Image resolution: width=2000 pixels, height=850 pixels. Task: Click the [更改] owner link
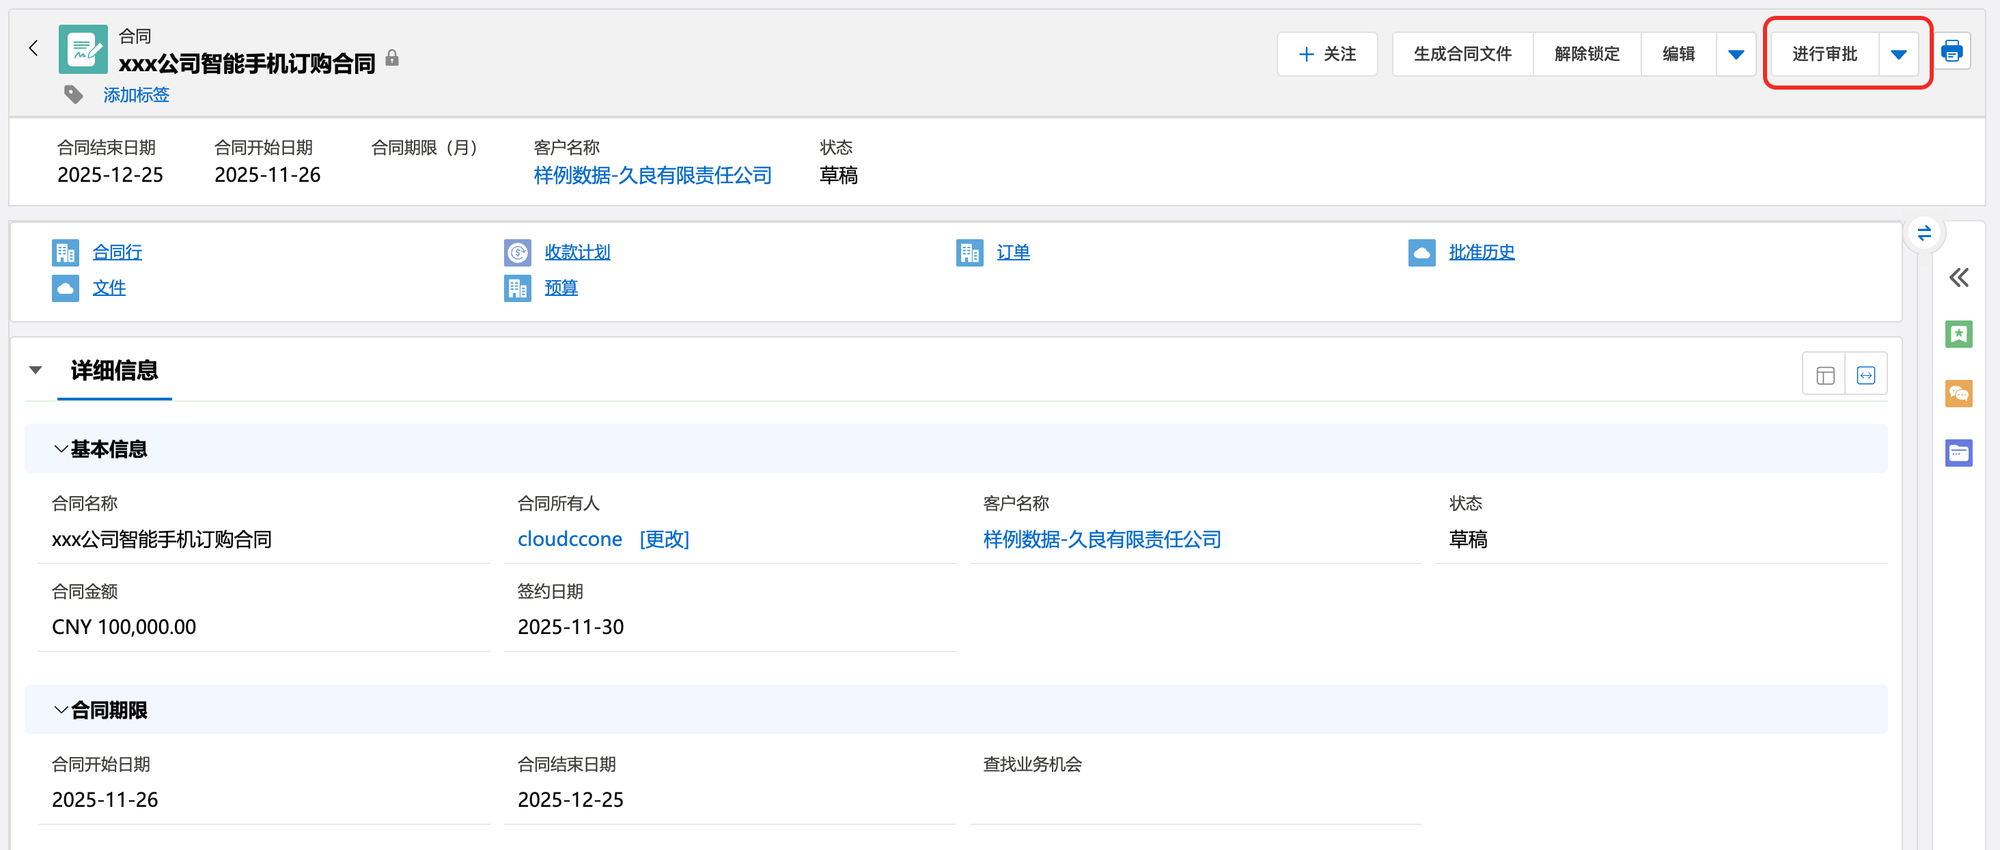pyautogui.click(x=664, y=539)
